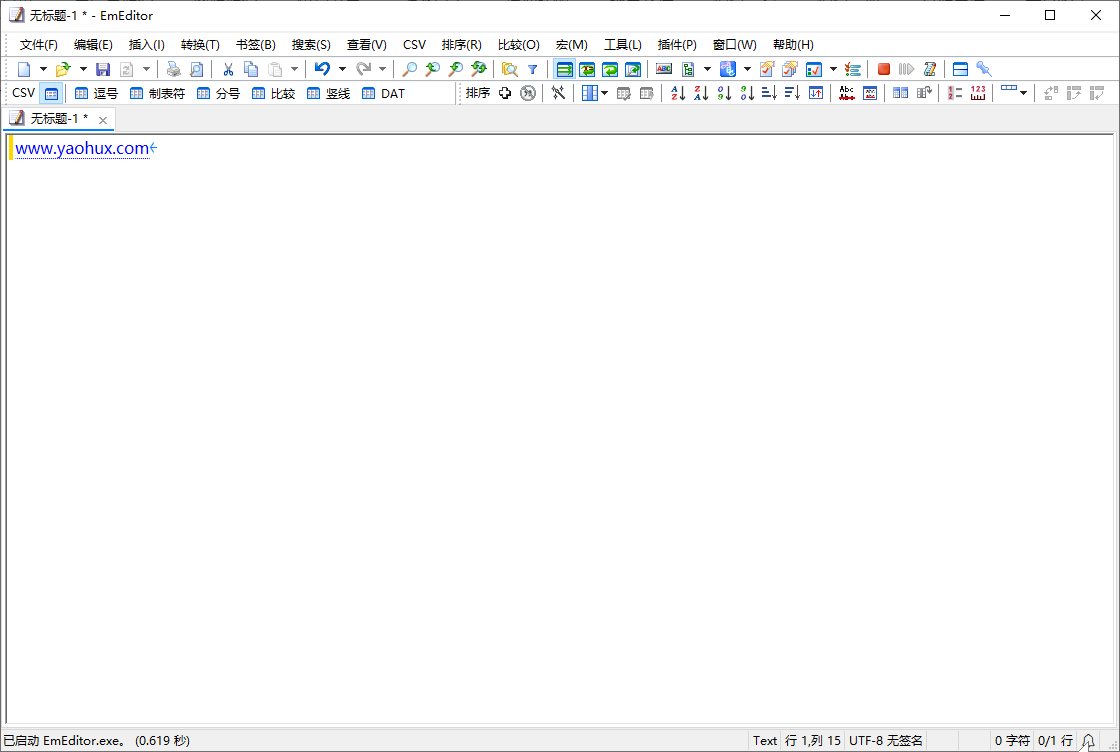
Task: Sort A to Z ascending icon
Action: point(677,93)
